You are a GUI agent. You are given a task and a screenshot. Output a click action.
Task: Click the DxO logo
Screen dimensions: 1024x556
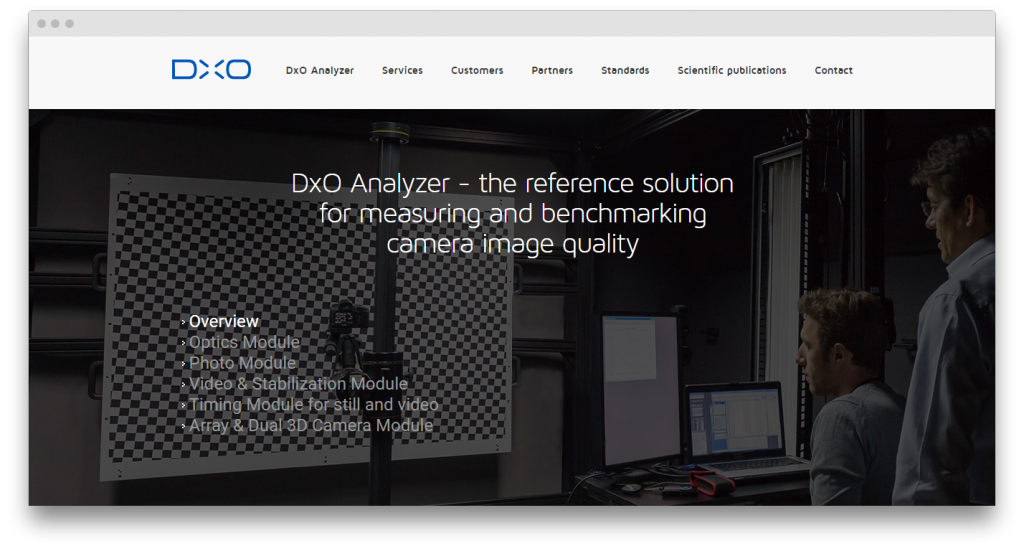(x=211, y=70)
